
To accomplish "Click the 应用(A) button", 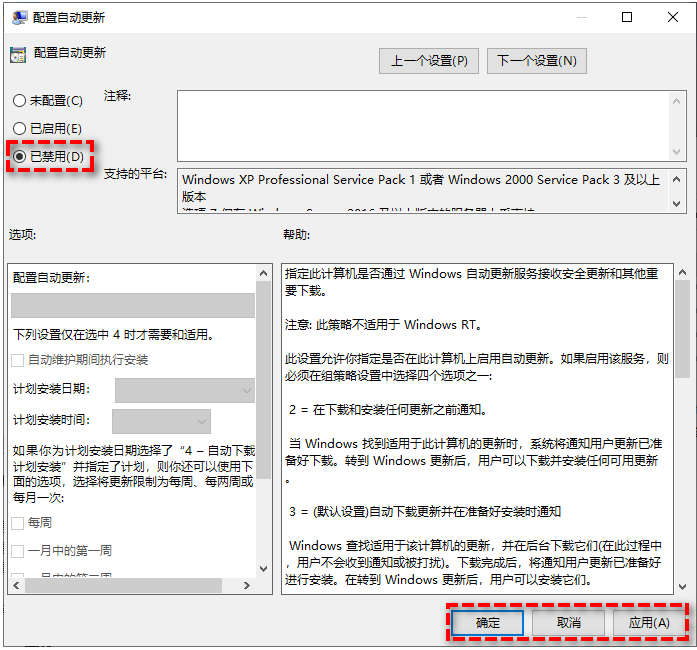I will point(649,622).
